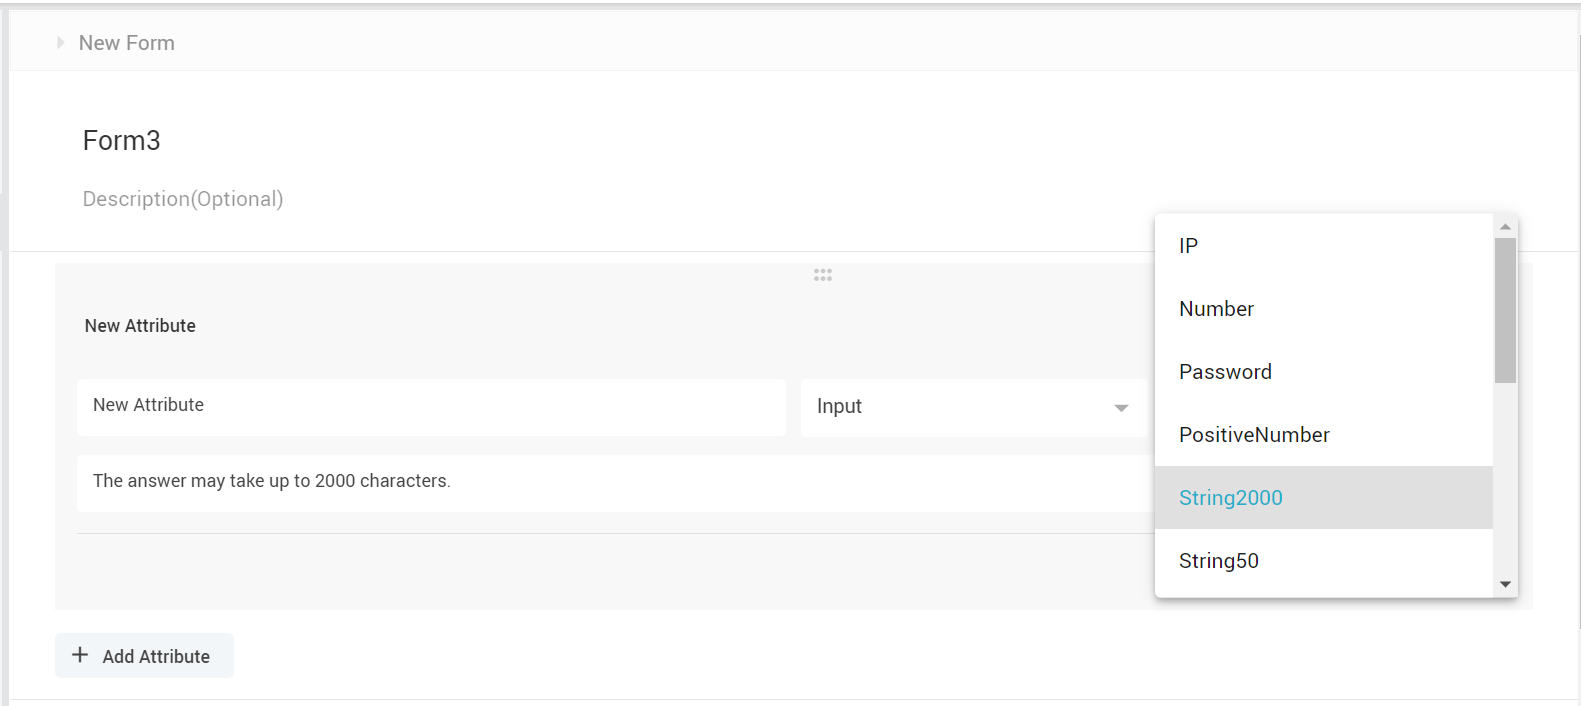
Task: Click the drag handle dots icon
Action: [x=822, y=275]
